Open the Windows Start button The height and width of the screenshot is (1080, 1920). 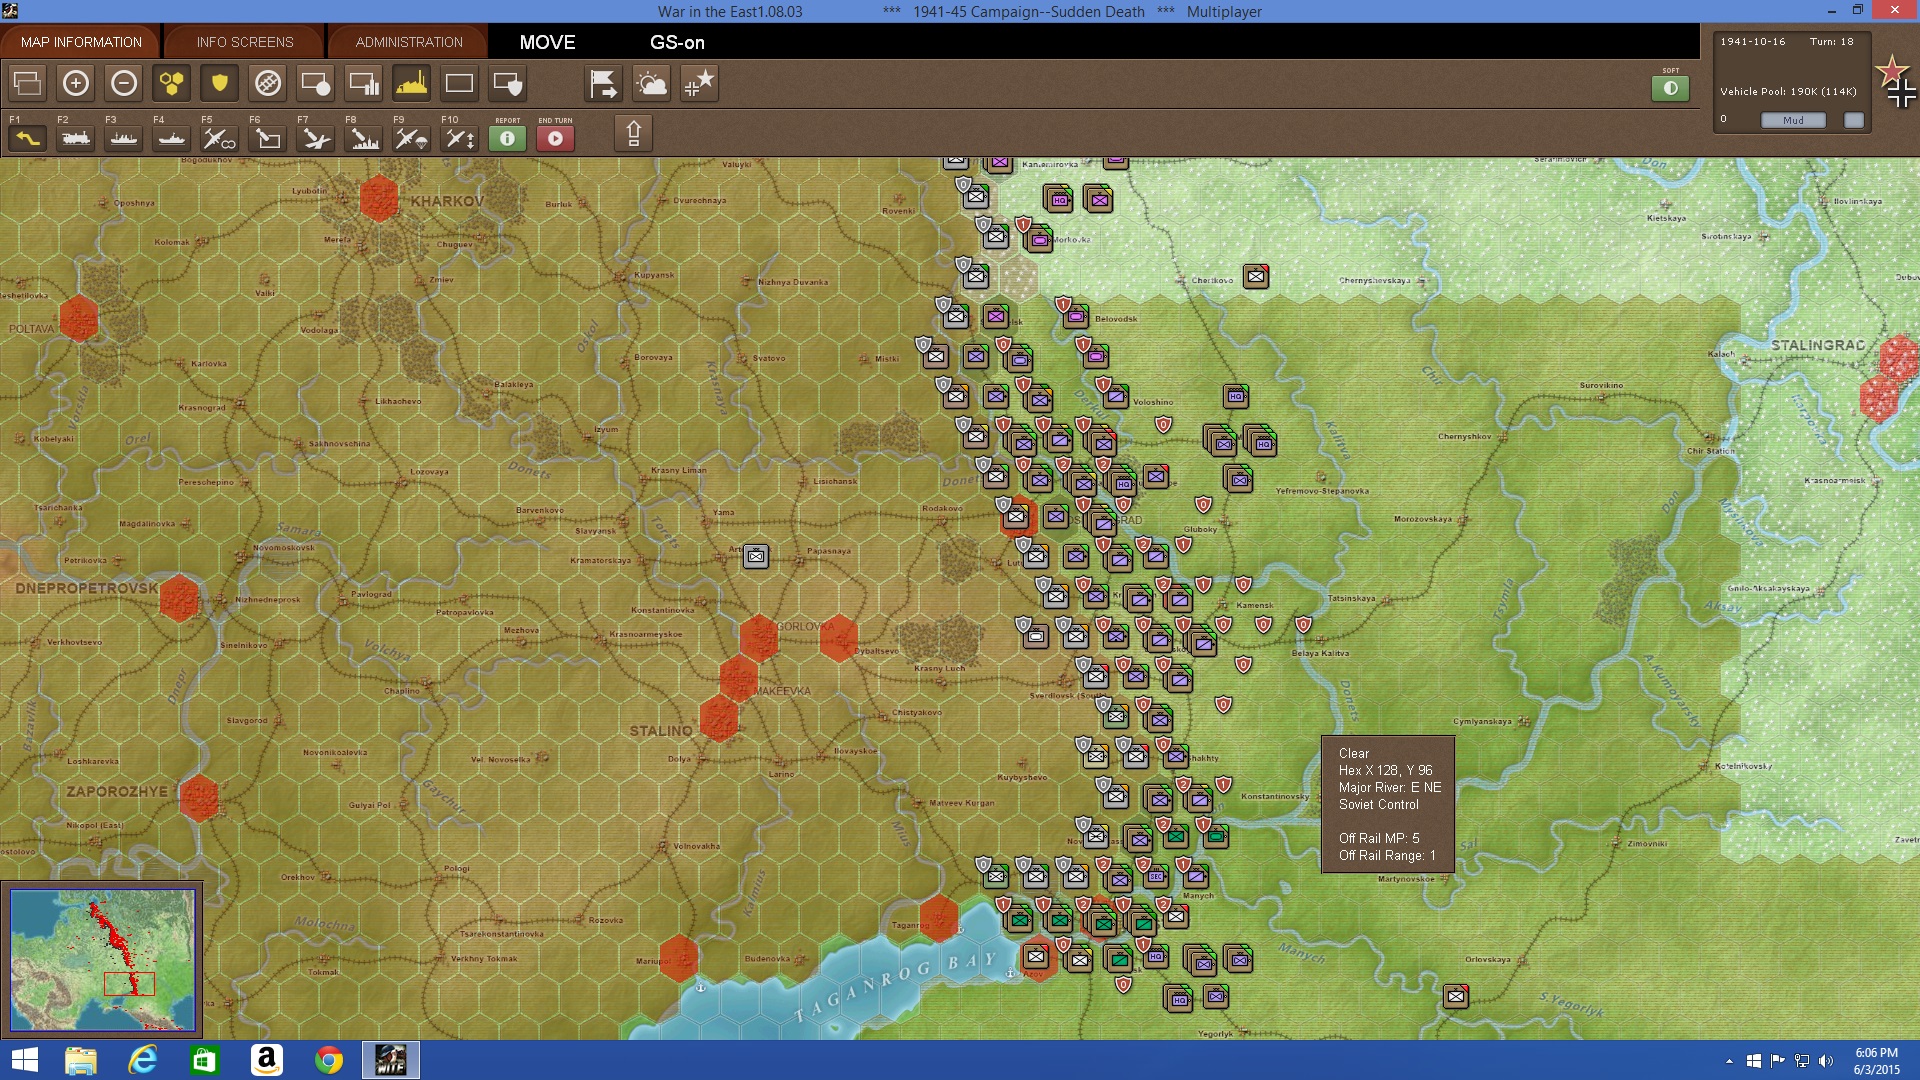coord(24,1060)
